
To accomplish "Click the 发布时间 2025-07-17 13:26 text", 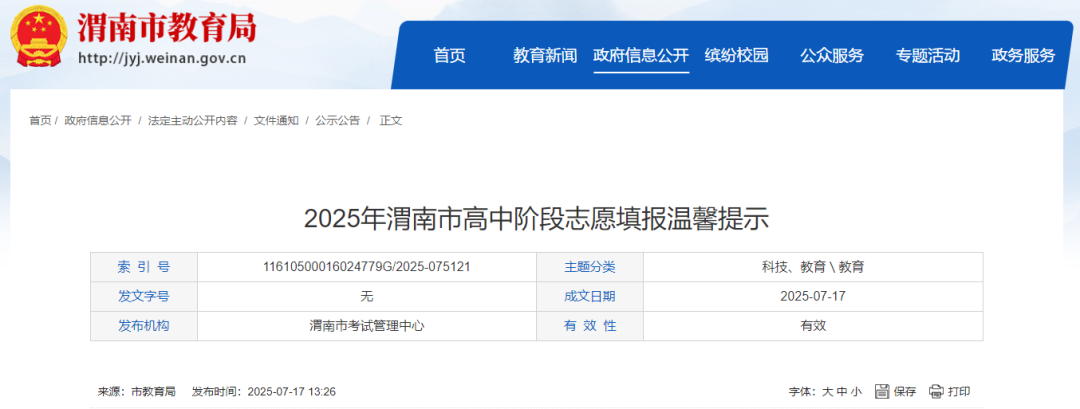I will point(264,392).
